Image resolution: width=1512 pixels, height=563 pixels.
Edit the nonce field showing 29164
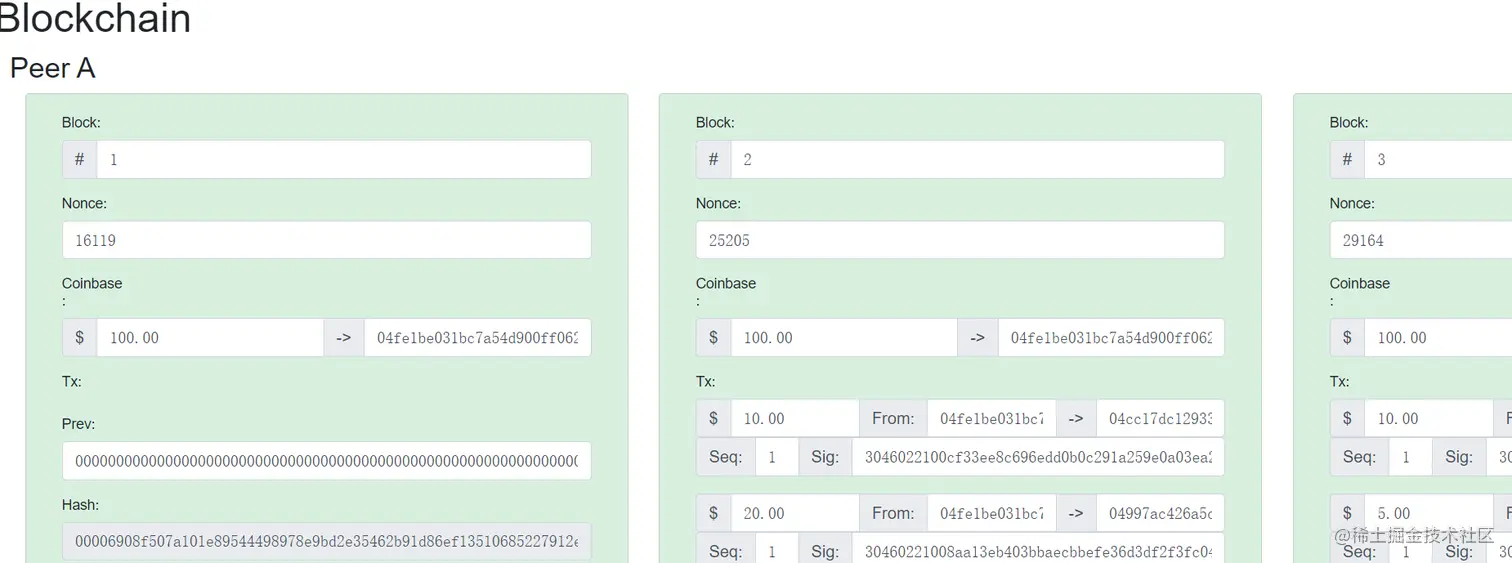click(1421, 240)
